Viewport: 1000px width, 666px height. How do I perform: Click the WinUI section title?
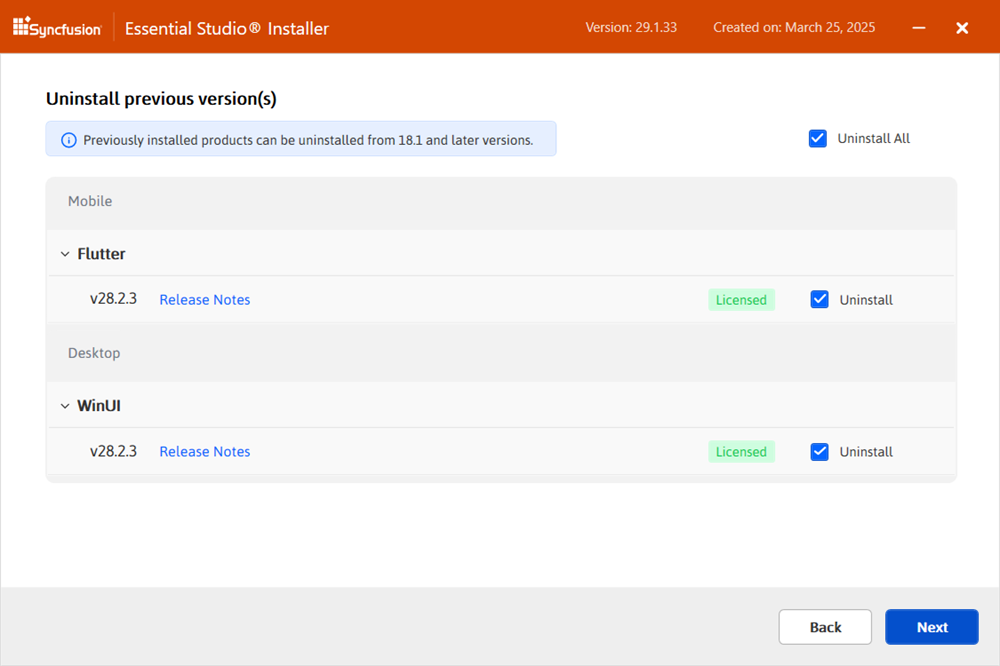[x=99, y=406]
